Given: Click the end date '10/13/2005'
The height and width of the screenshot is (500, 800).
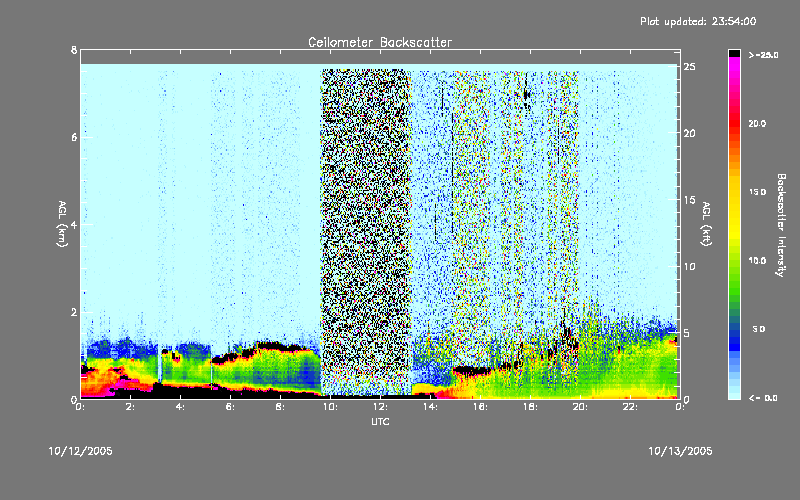Looking at the screenshot, I should (680, 451).
